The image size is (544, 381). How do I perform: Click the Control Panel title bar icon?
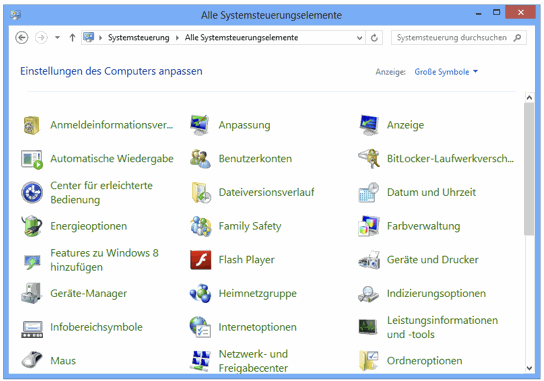tap(16, 15)
